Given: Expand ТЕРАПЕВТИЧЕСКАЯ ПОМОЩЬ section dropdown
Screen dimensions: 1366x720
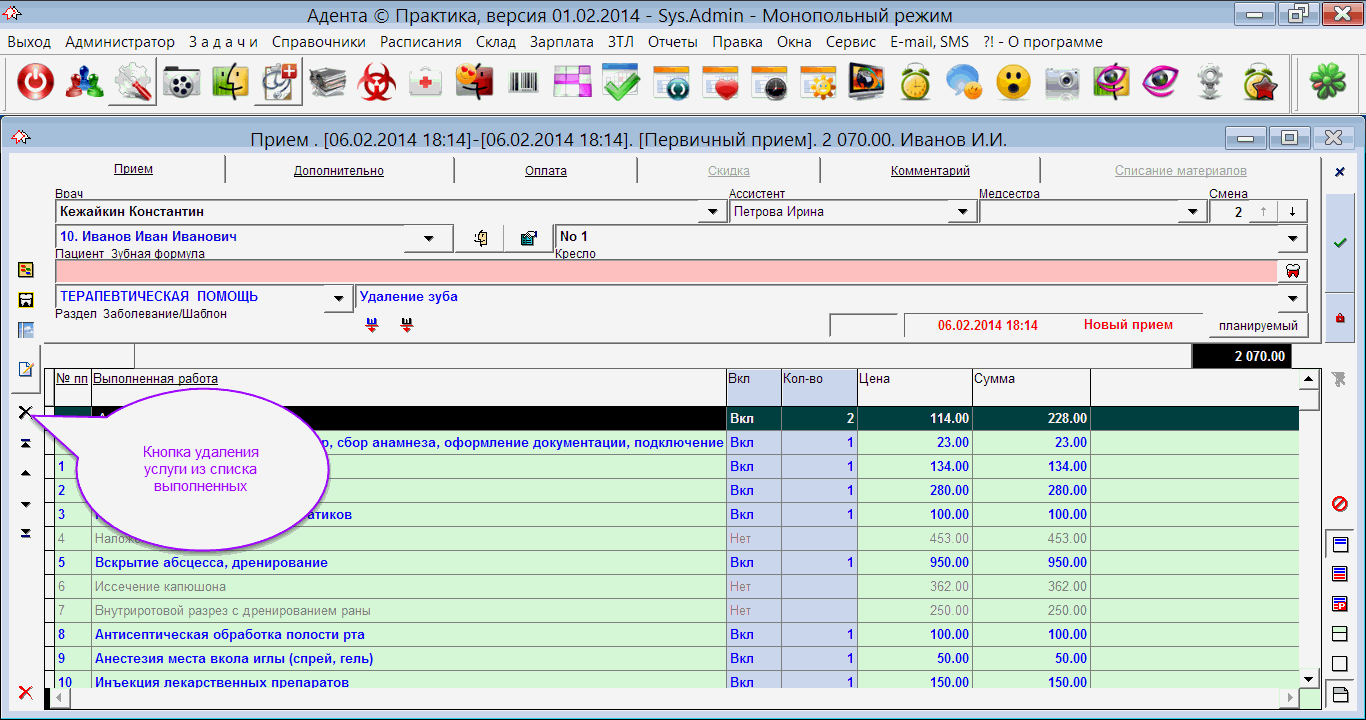Looking at the screenshot, I should point(340,298).
